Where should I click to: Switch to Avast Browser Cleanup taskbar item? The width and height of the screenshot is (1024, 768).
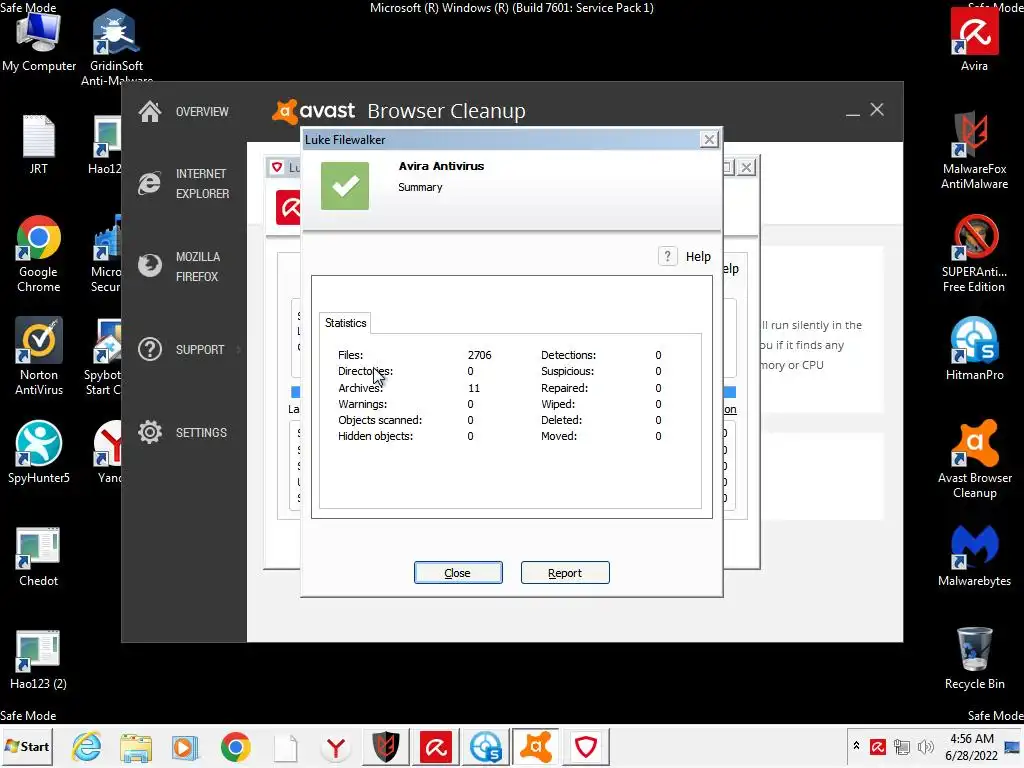coord(536,746)
